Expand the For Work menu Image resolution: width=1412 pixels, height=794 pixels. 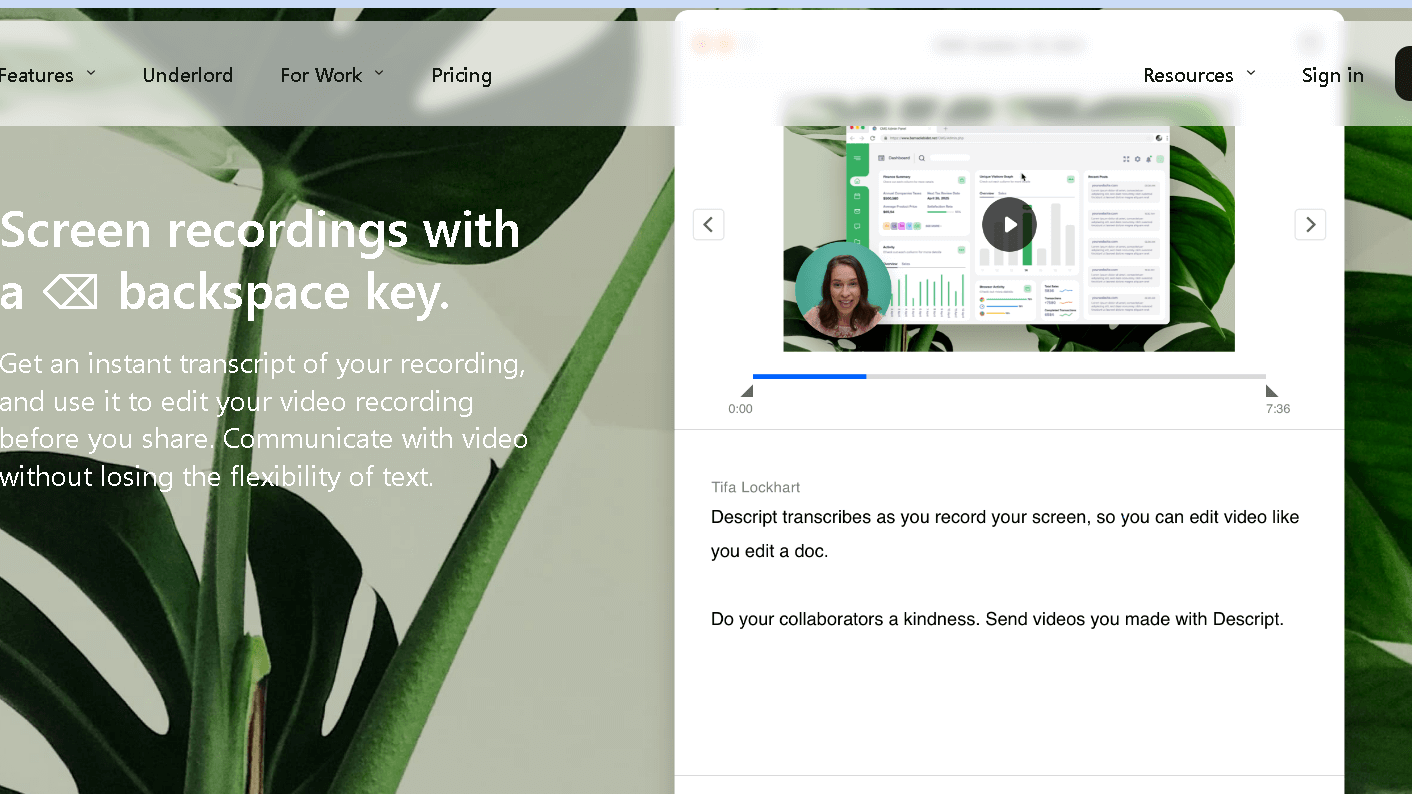point(332,75)
